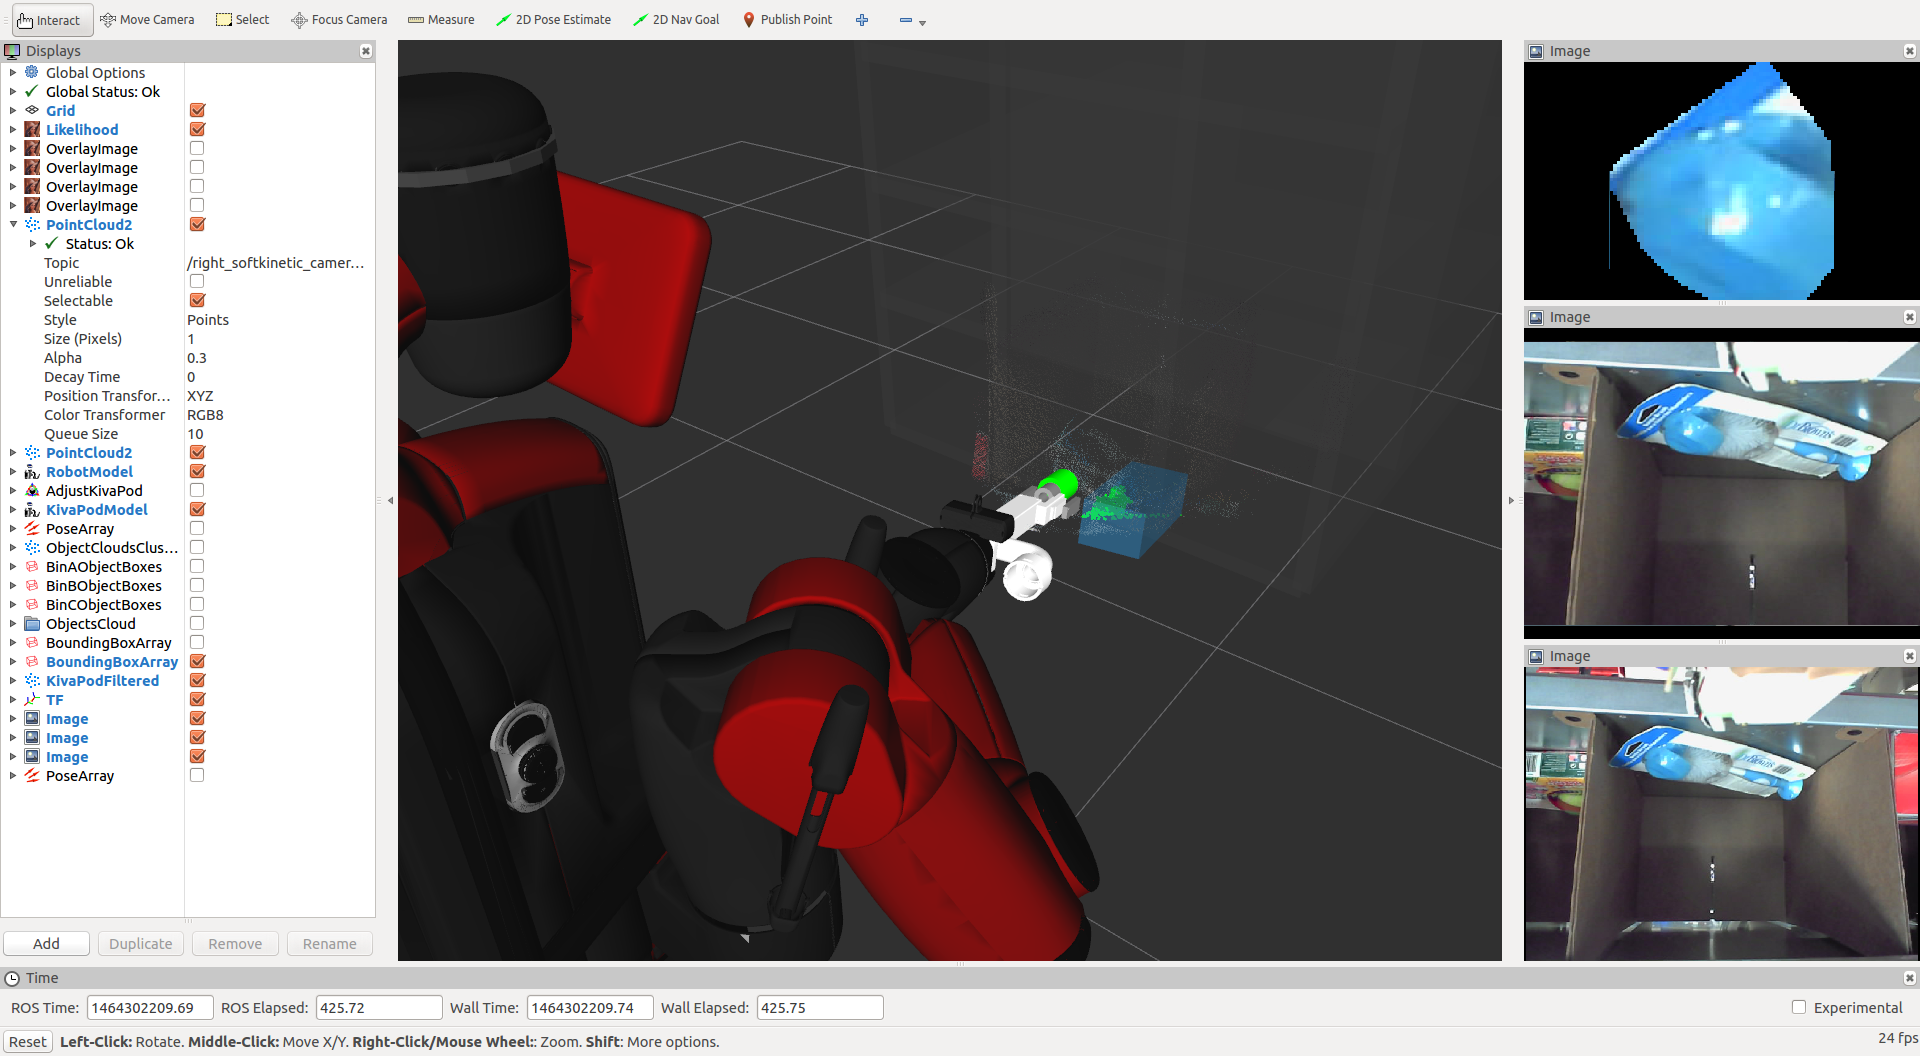Click the Style value Points

(208, 319)
